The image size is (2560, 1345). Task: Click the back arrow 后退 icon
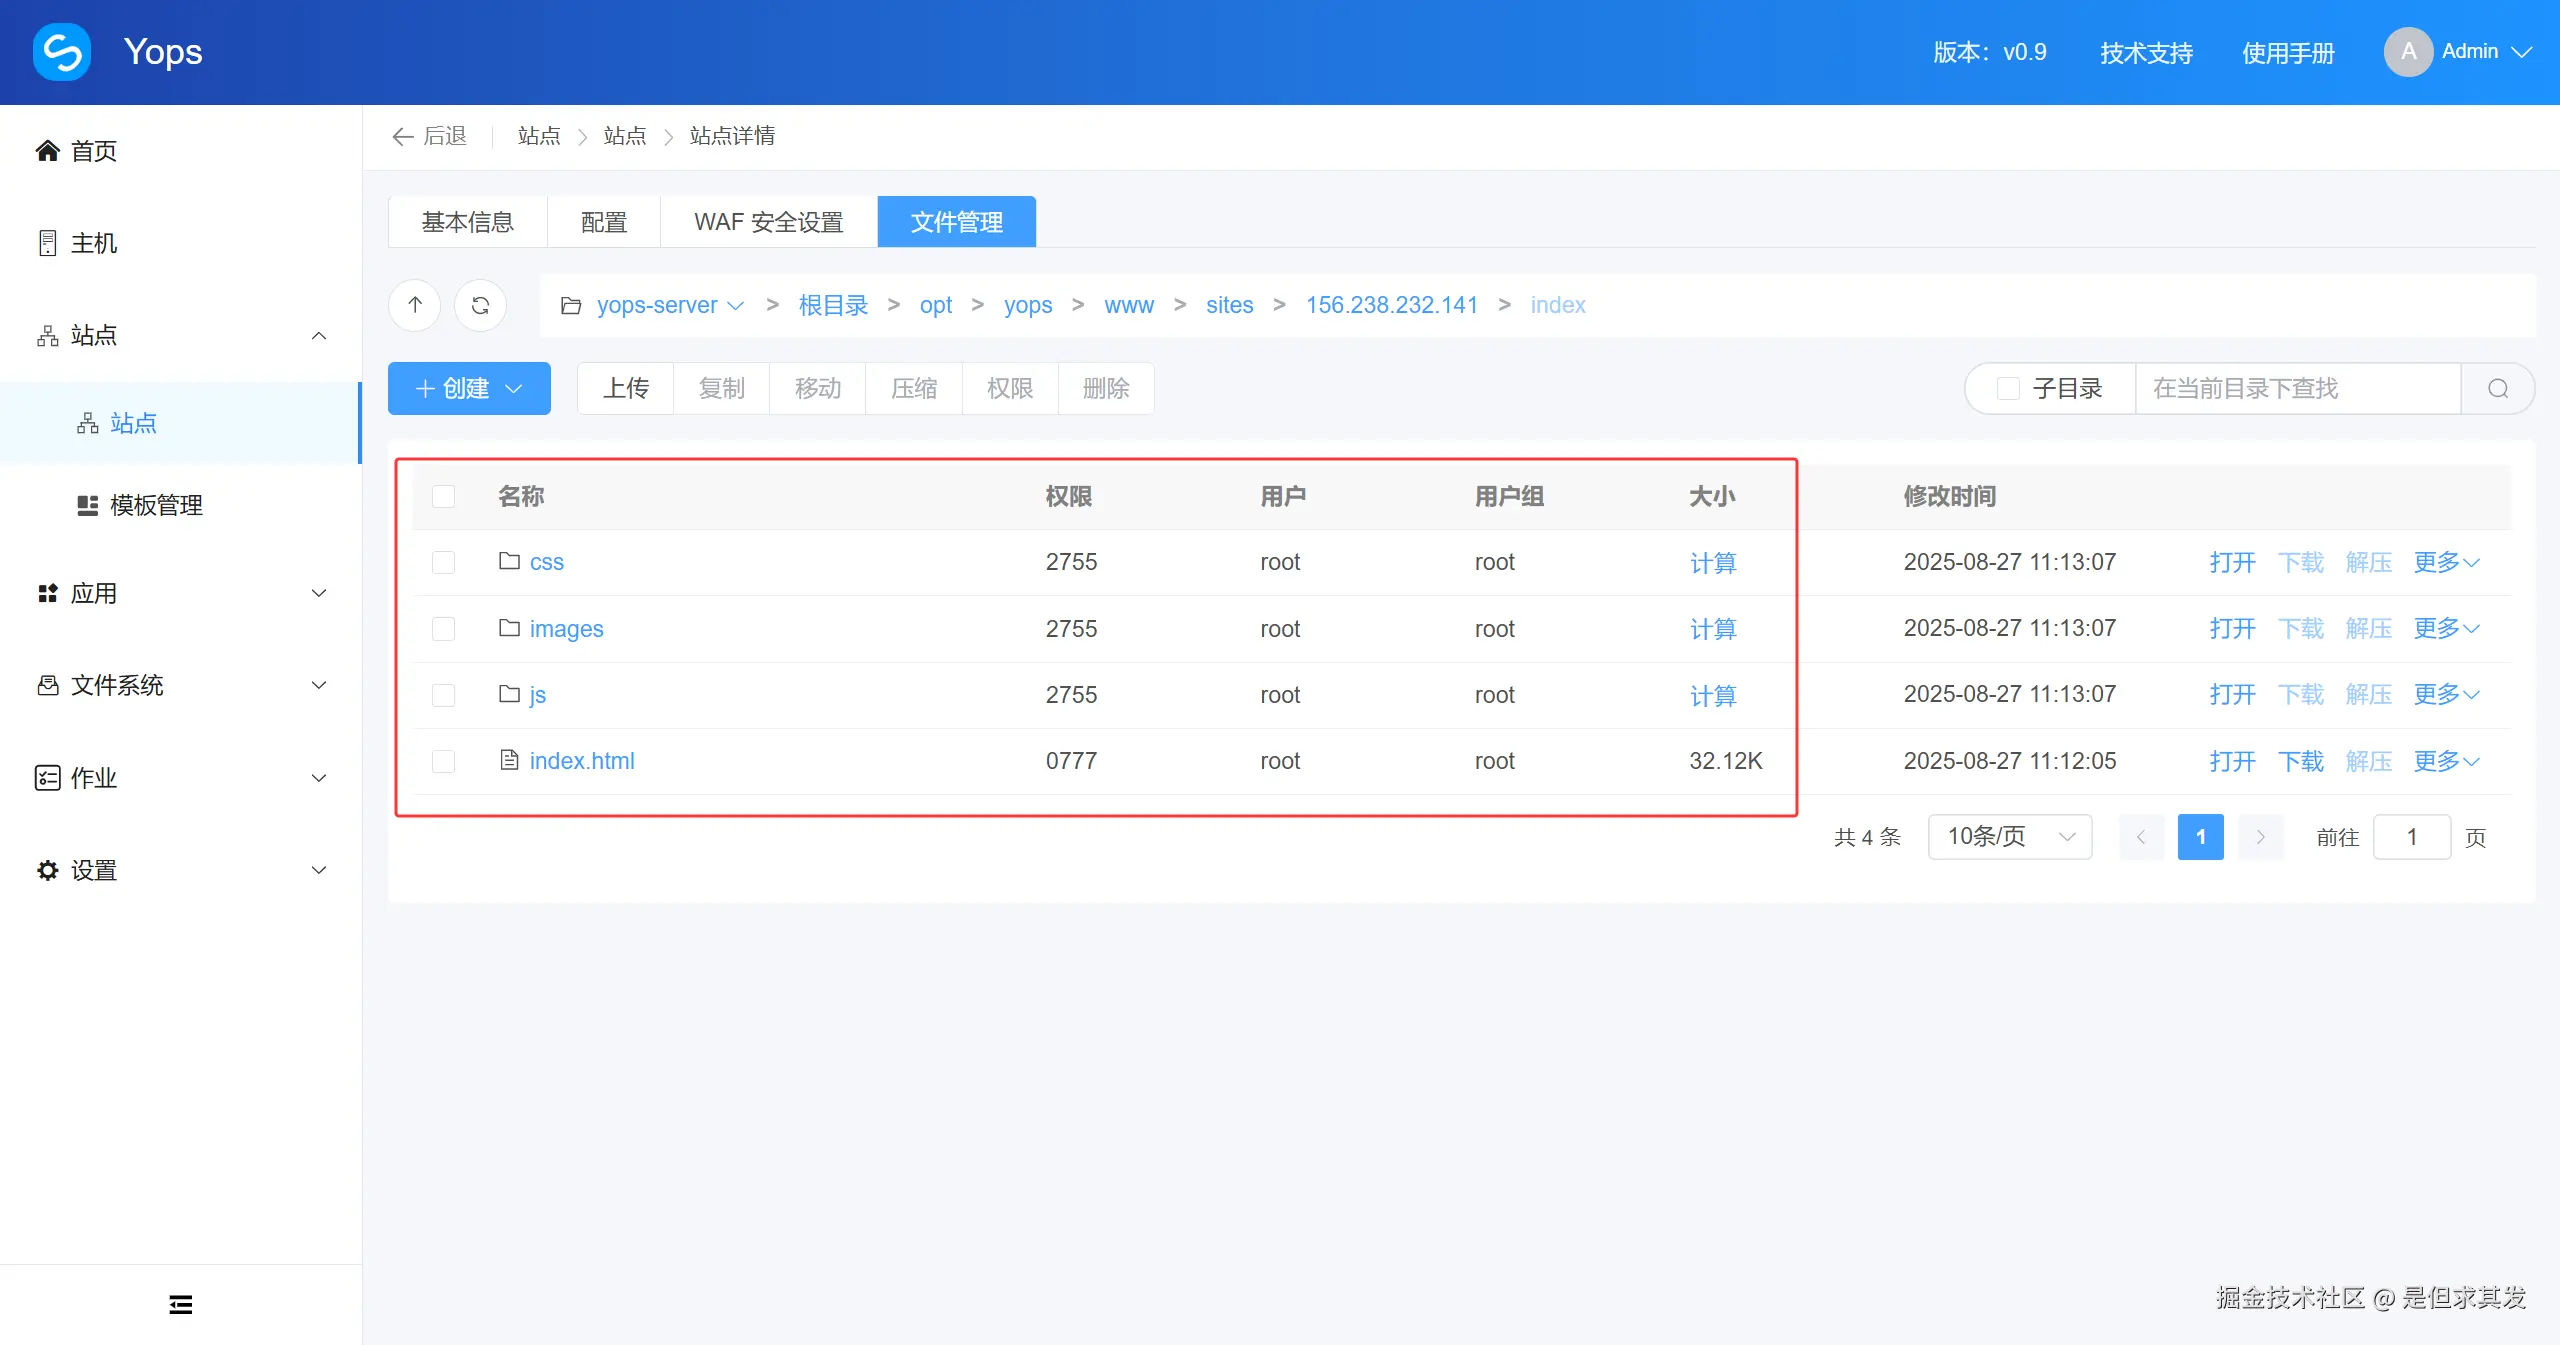coord(403,136)
